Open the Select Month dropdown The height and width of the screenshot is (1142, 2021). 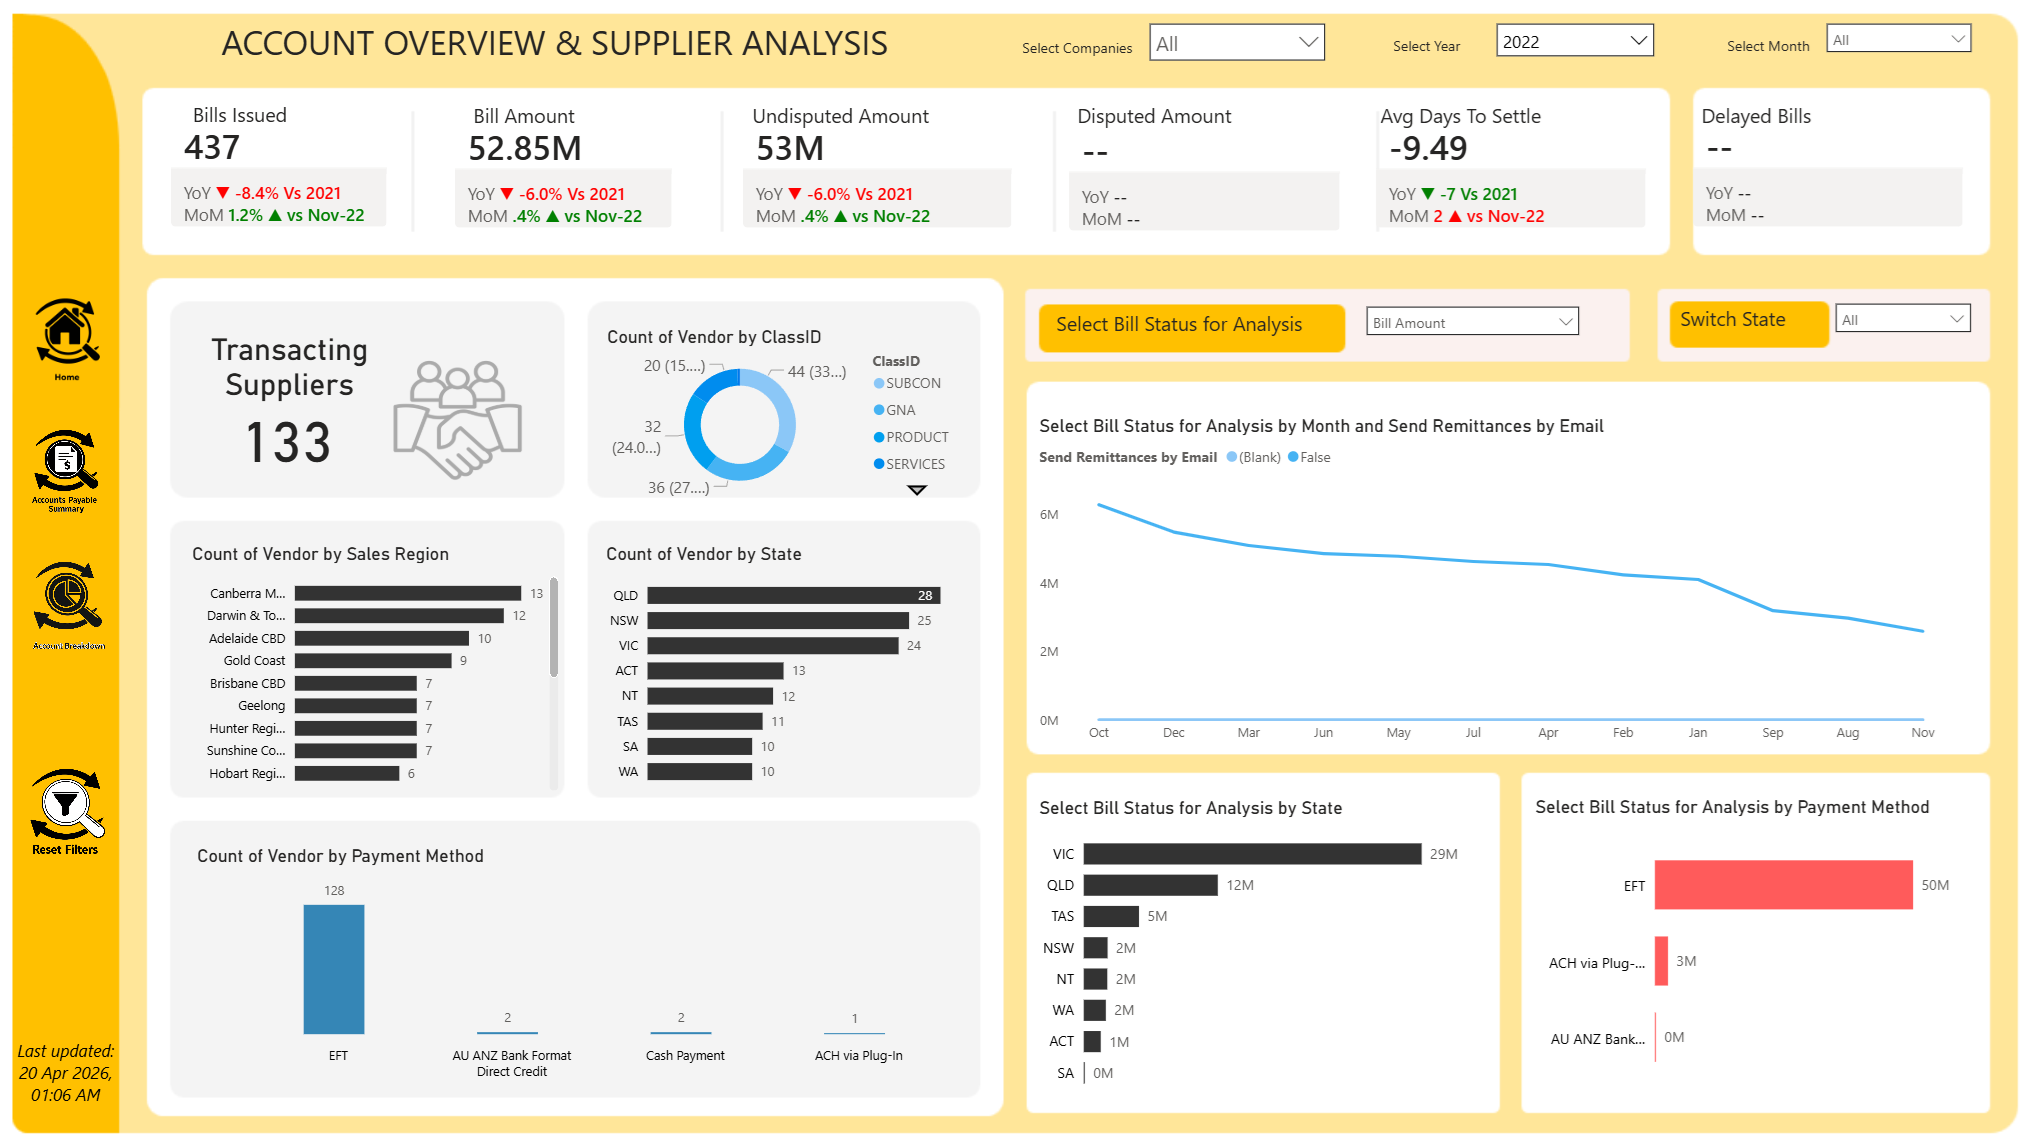[x=1898, y=39]
